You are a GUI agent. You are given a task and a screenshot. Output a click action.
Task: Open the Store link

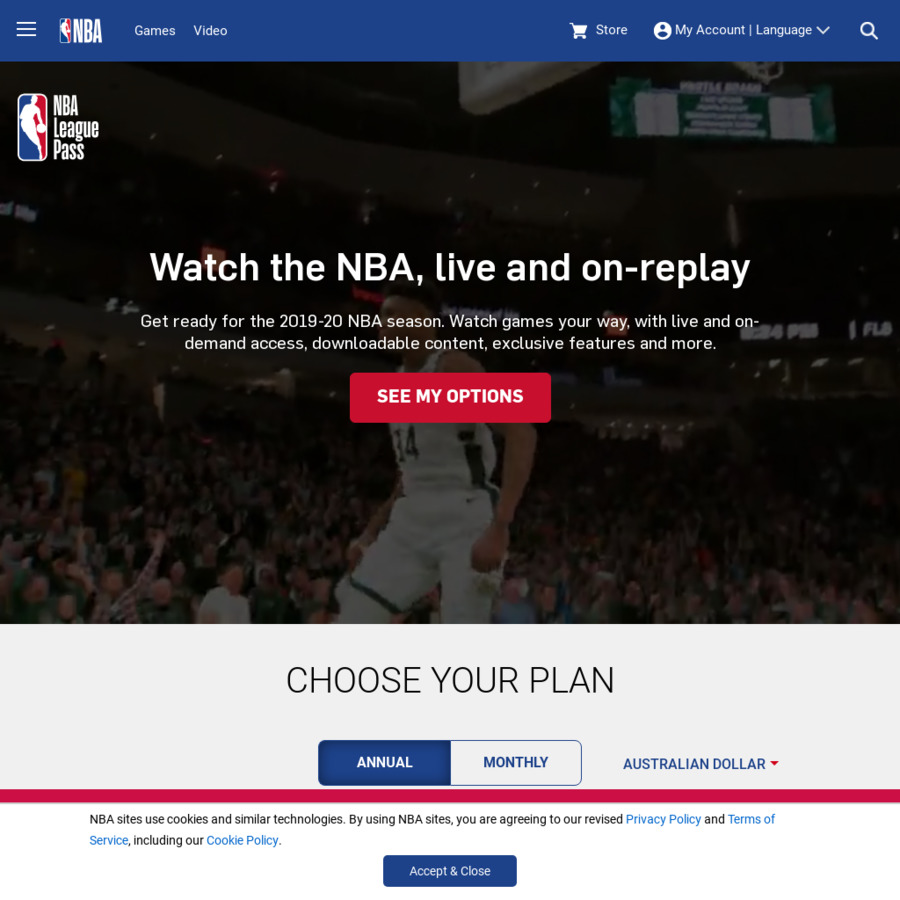click(x=611, y=30)
